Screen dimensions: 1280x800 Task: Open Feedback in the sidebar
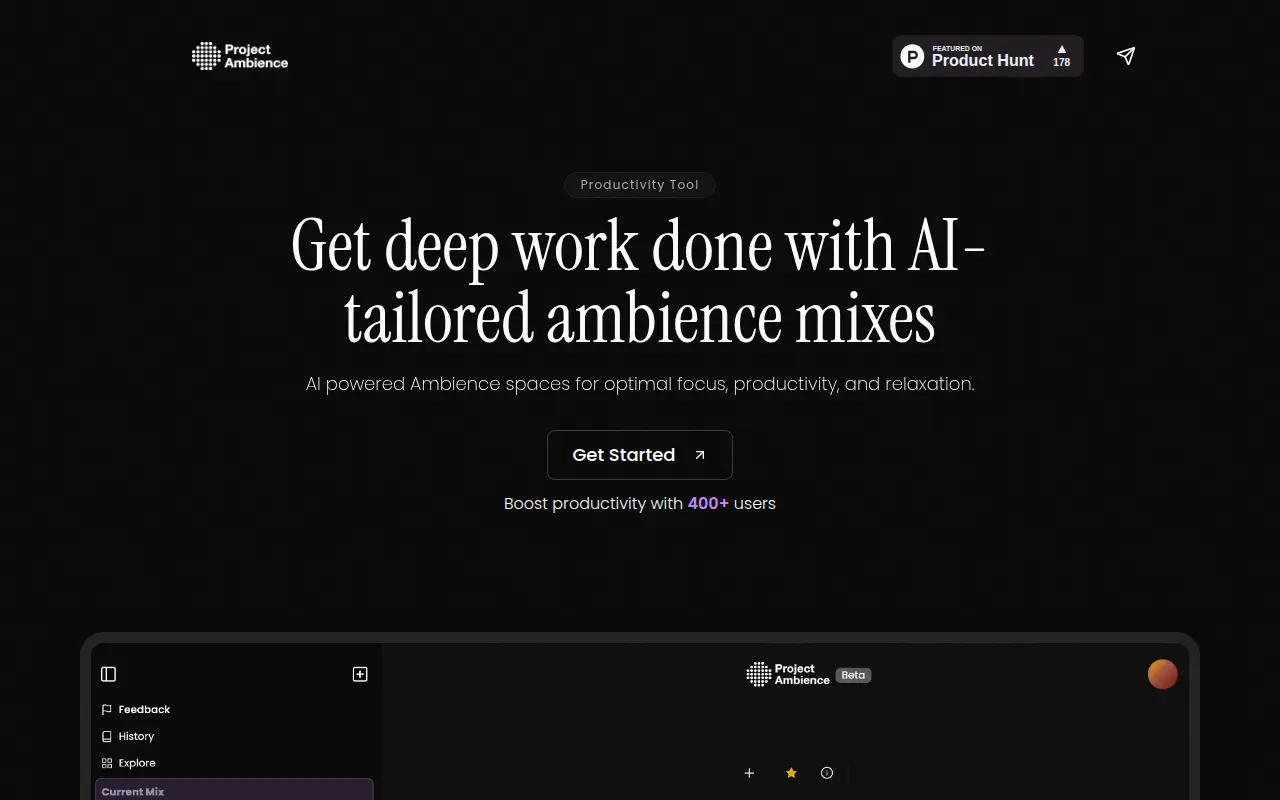(136, 709)
